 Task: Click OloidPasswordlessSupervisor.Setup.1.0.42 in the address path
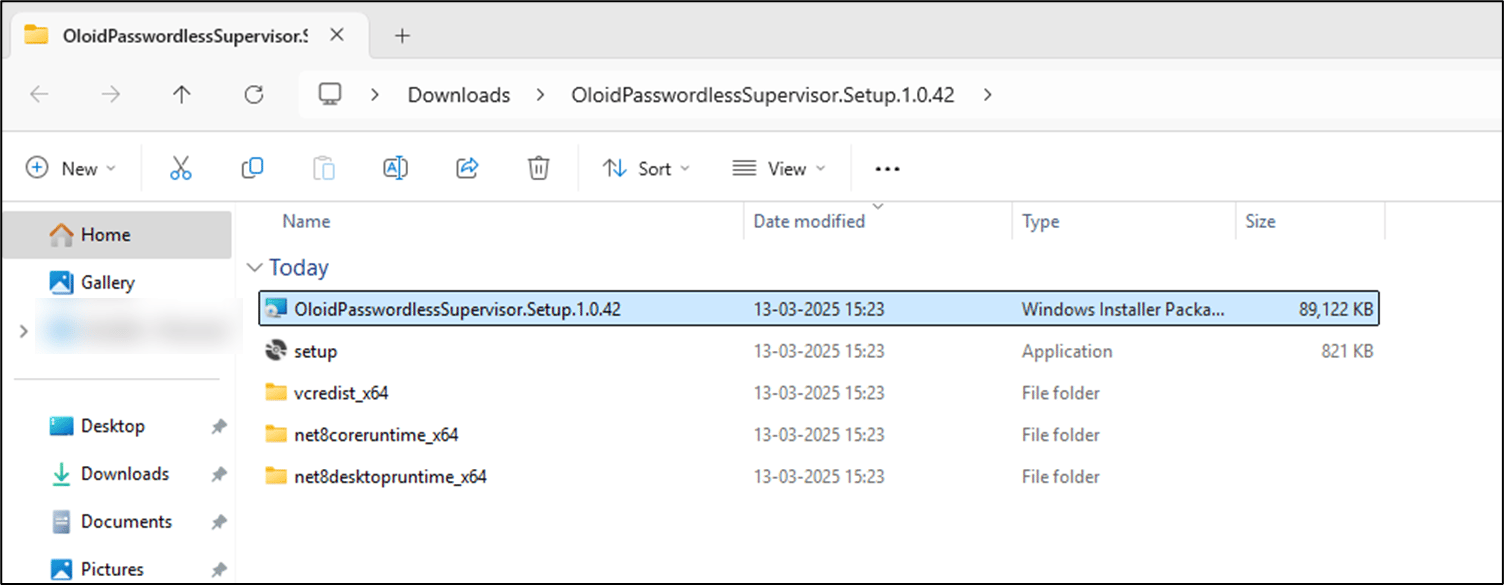(763, 95)
